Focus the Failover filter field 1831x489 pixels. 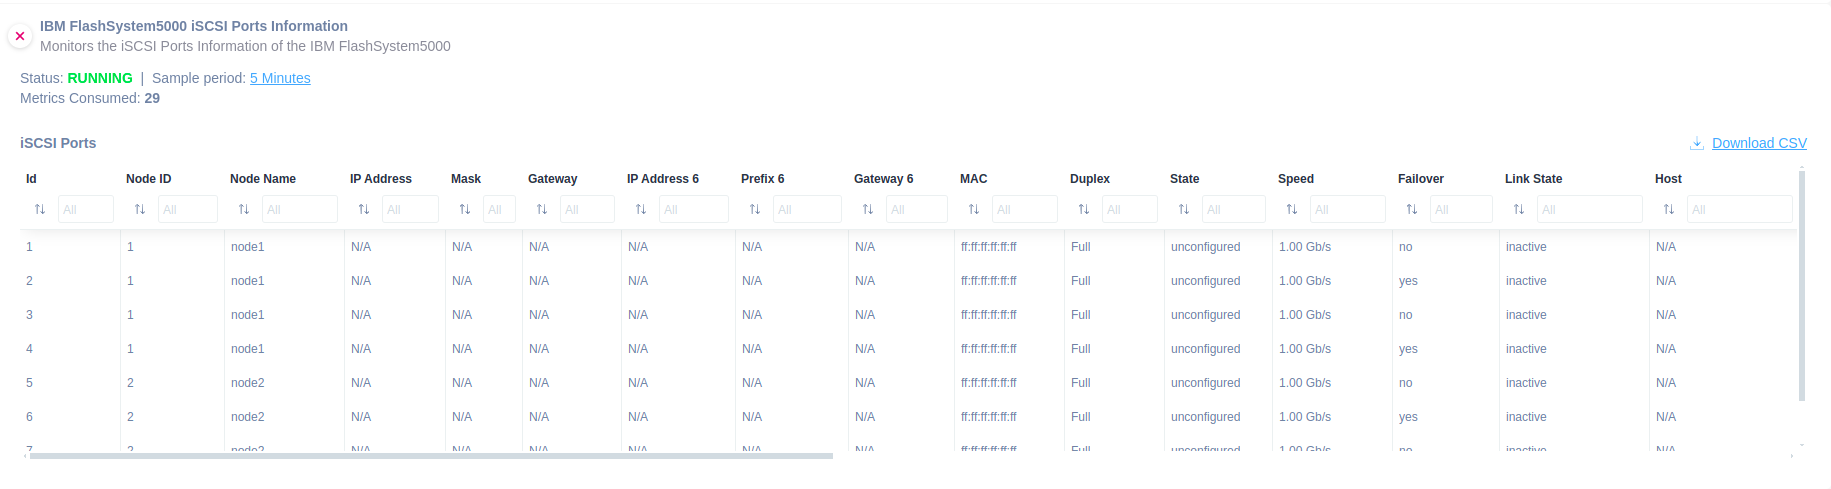point(1461,209)
